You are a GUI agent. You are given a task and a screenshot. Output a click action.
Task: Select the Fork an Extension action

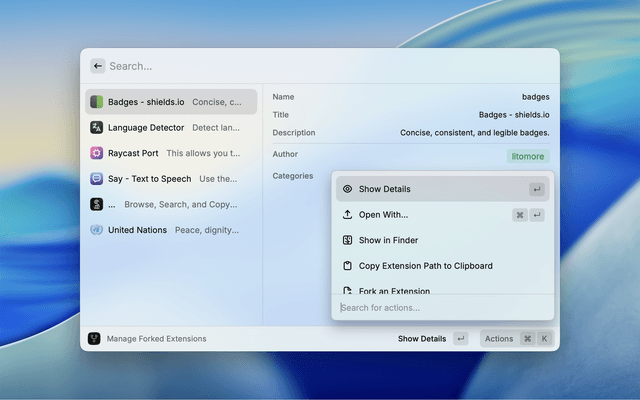coord(394,291)
